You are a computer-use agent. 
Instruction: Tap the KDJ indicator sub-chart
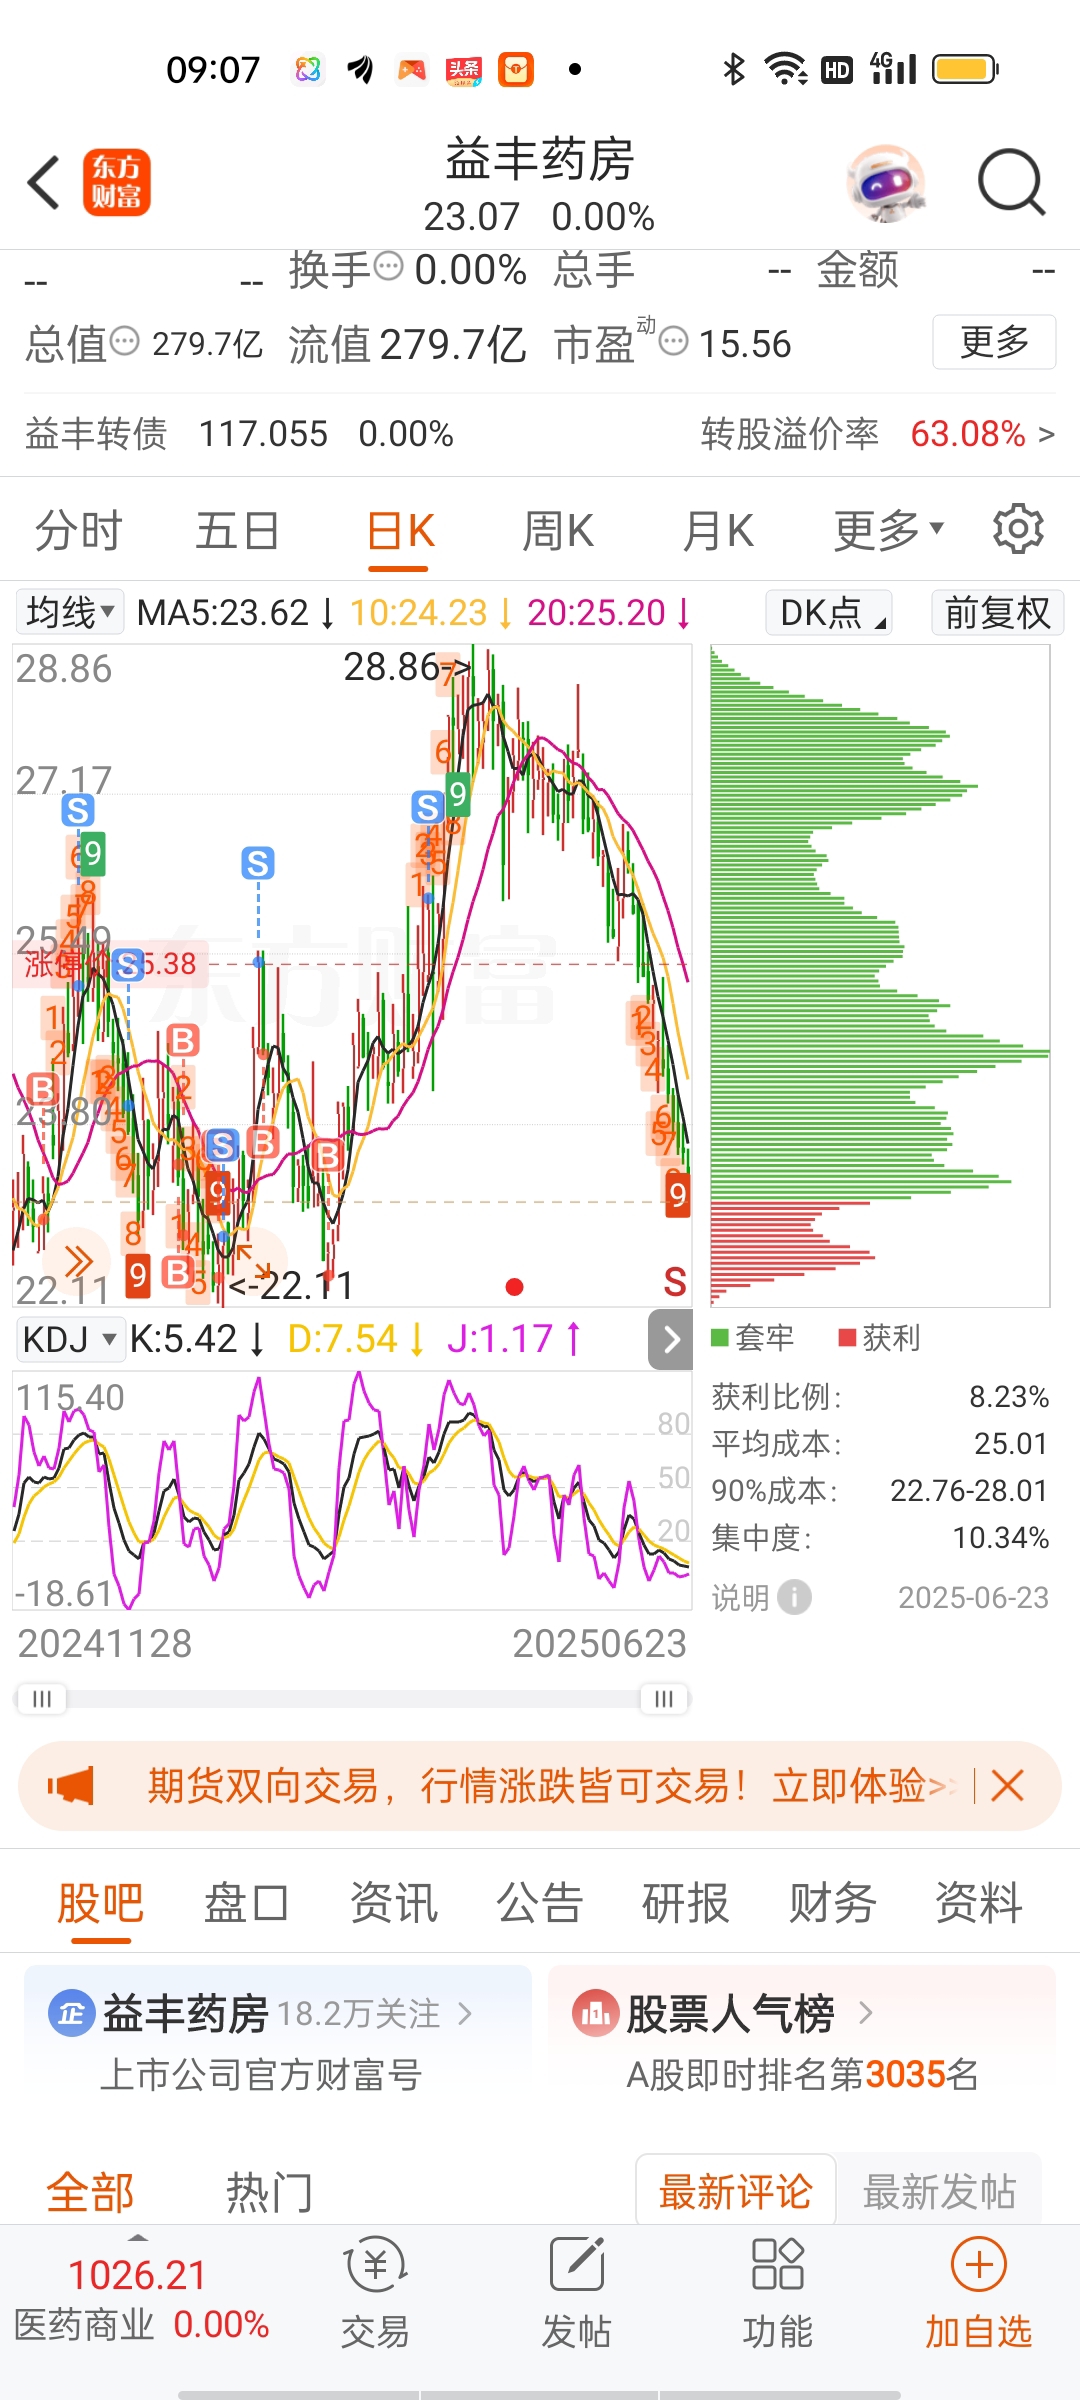[x=352, y=1490]
